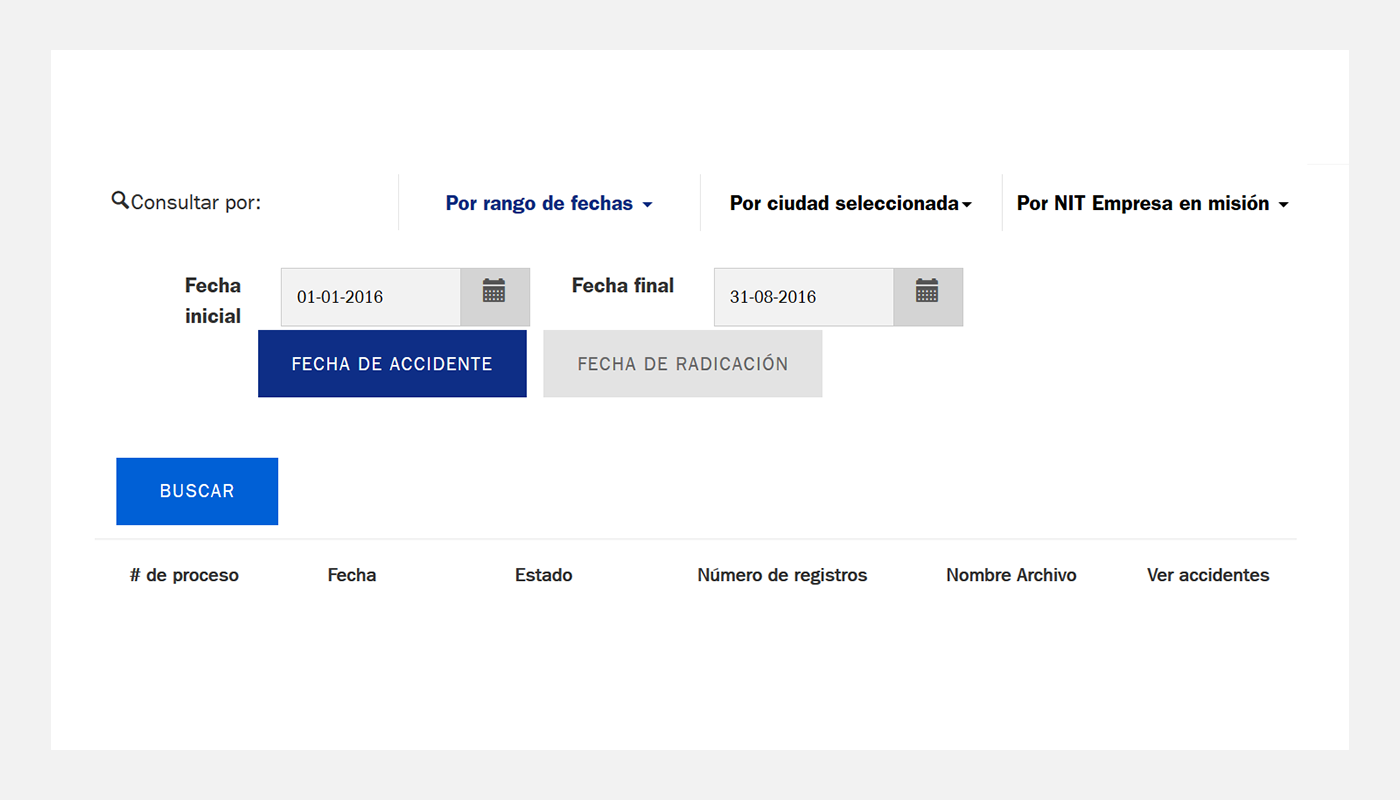
Task: Click the Fecha final label
Action: click(x=623, y=286)
